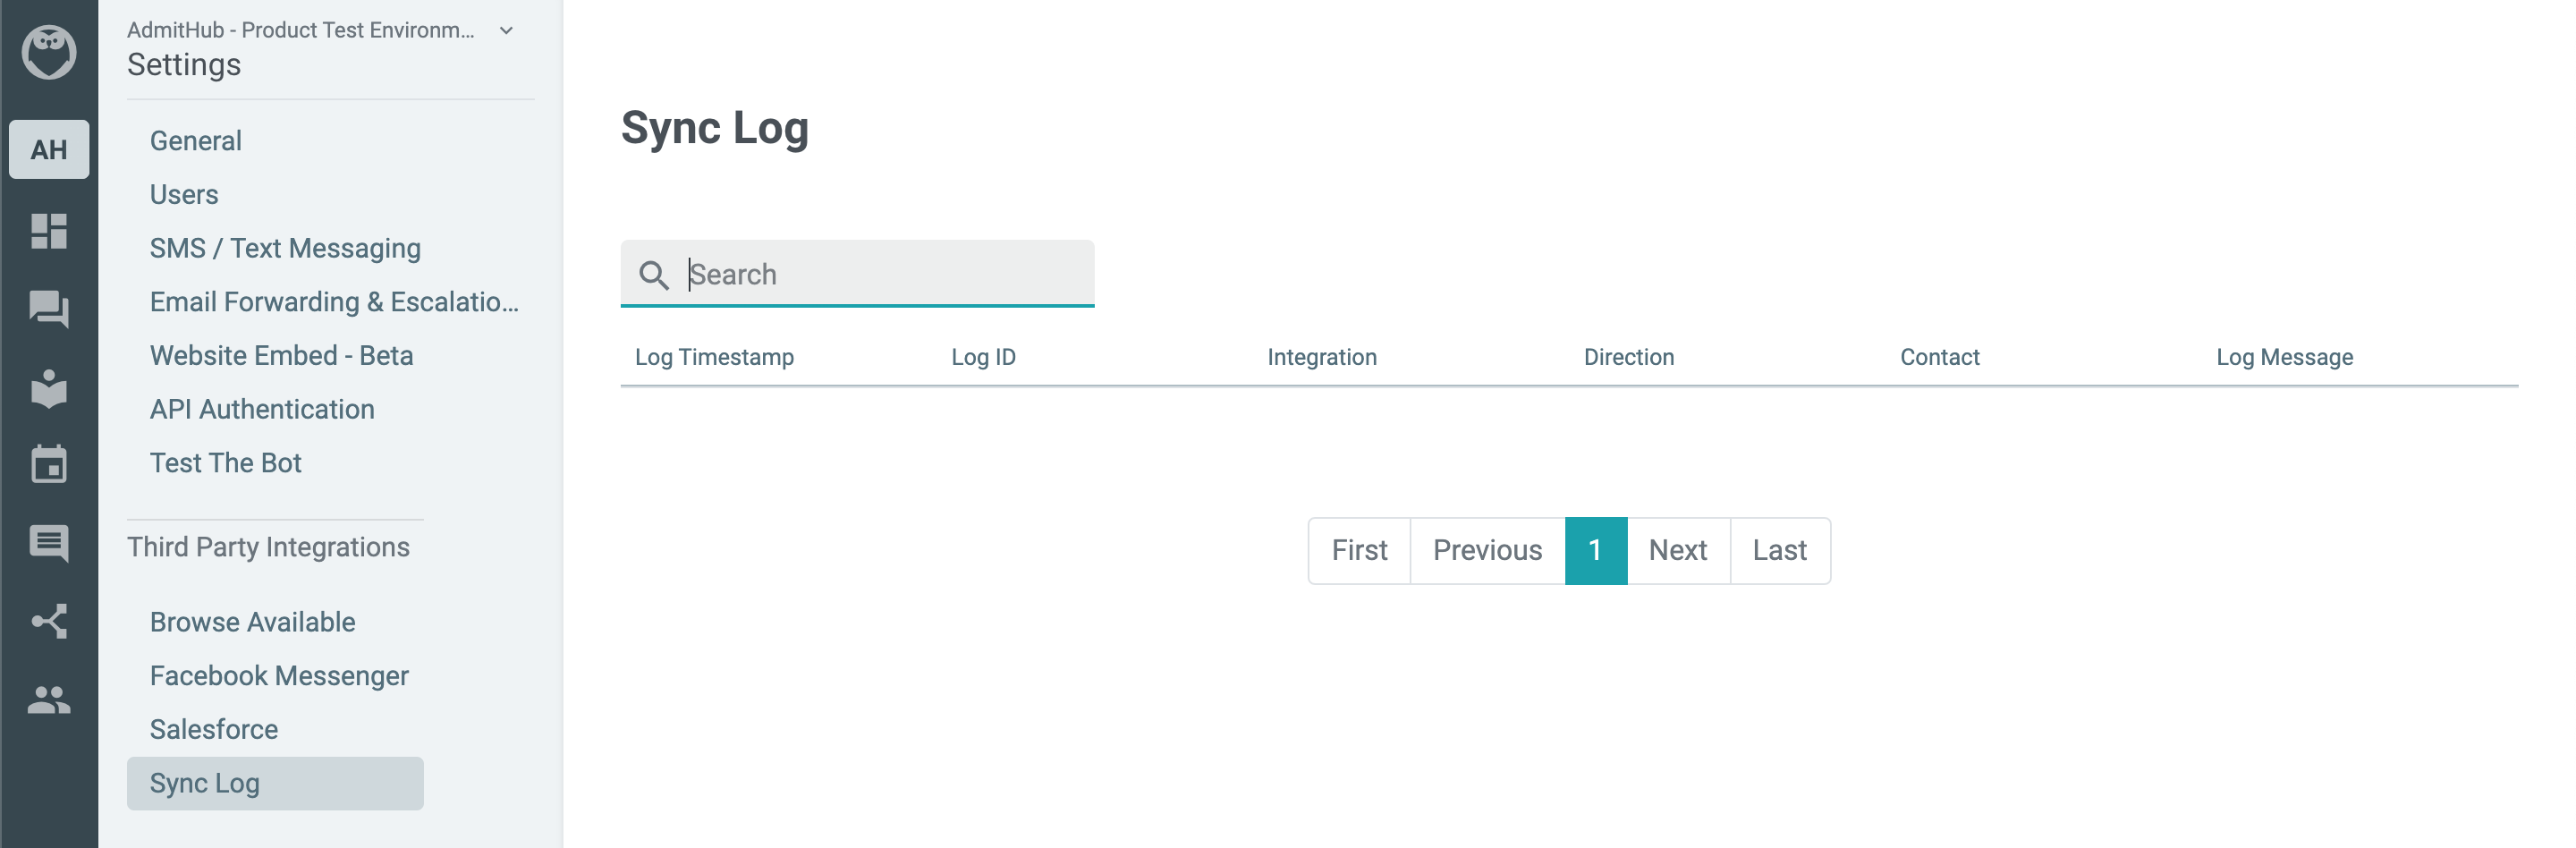This screenshot has height=848, width=2576.
Task: Open the contacts people icon
Action: (x=49, y=699)
